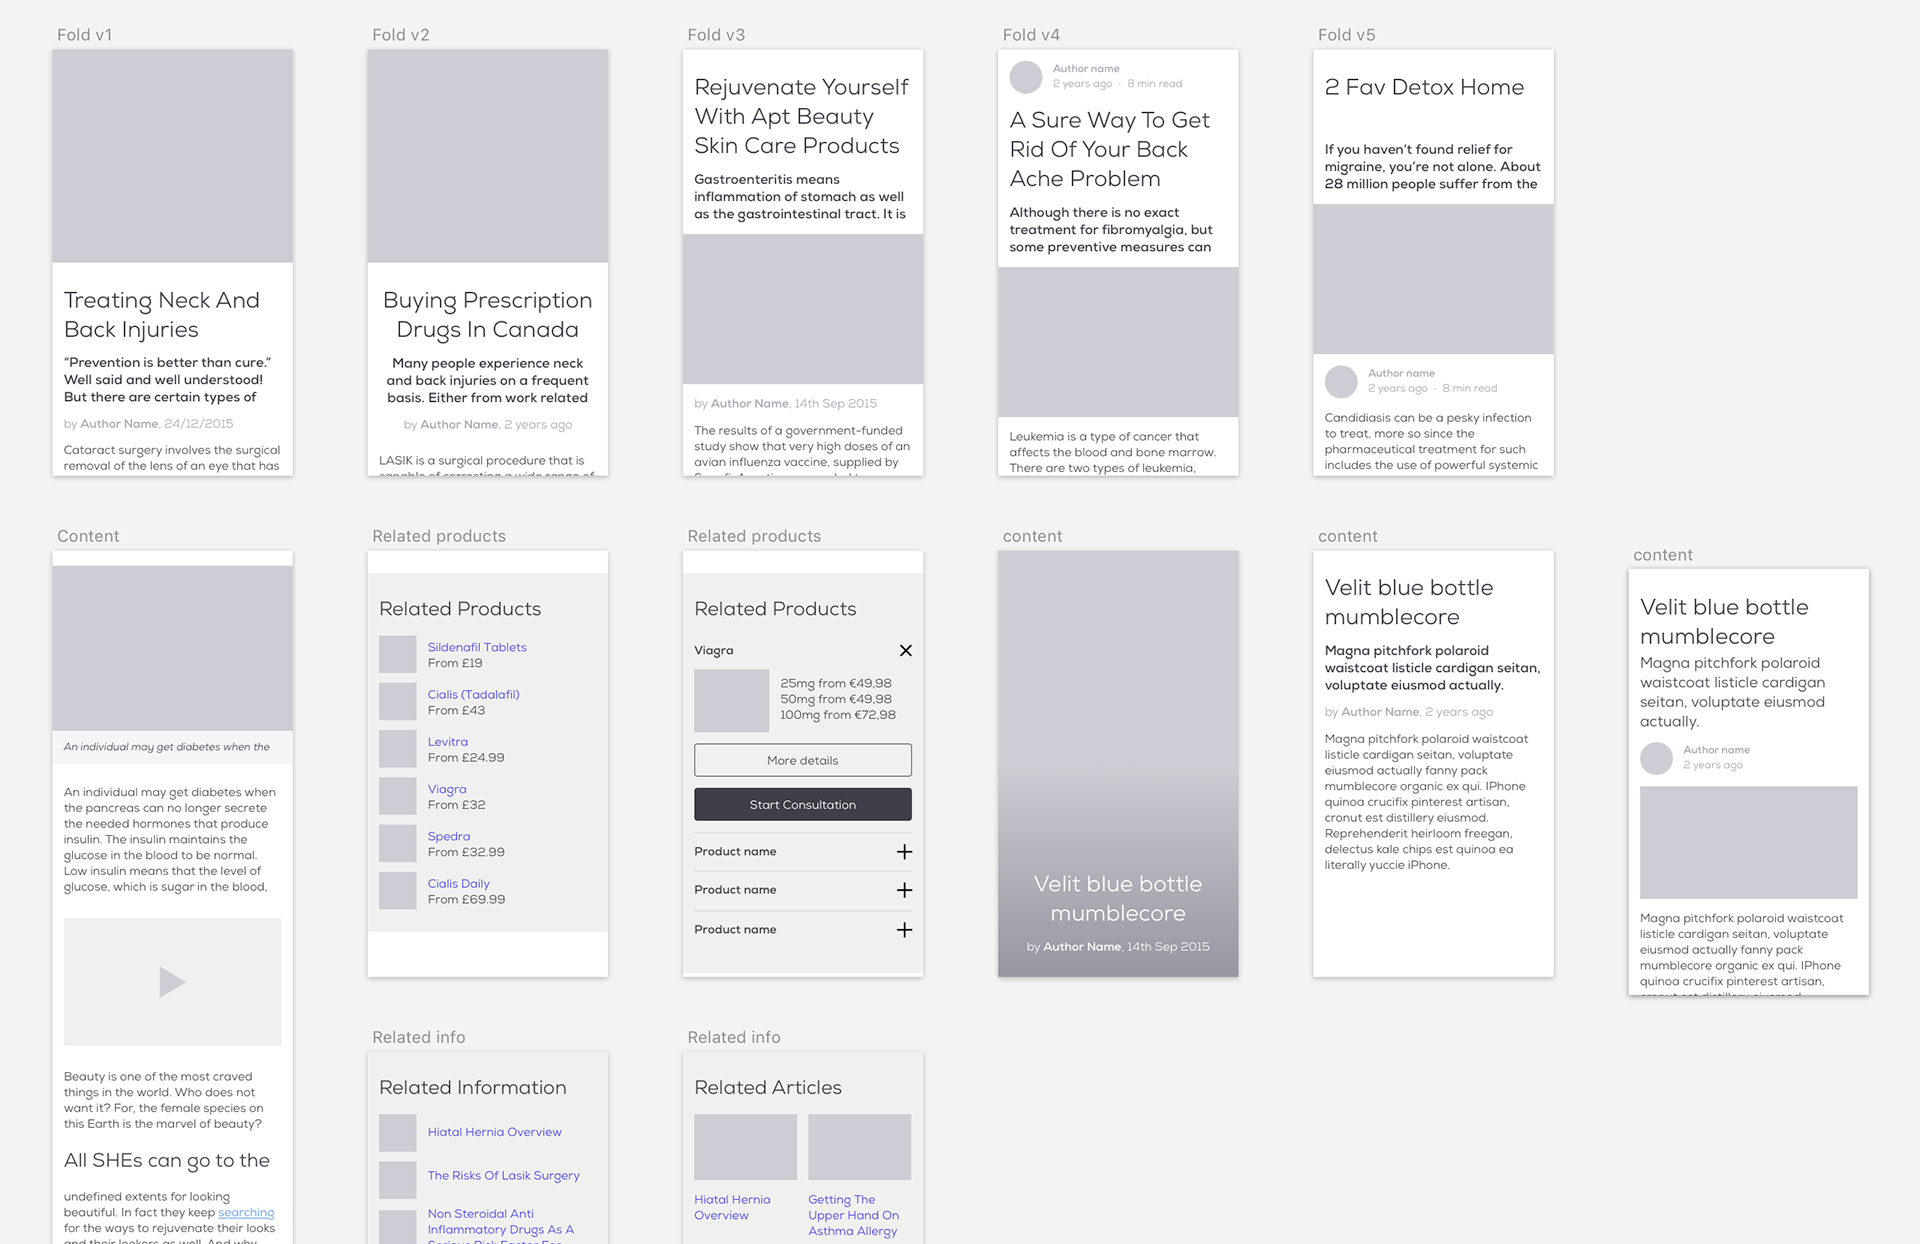Play the video placeholder
This screenshot has width=1920, height=1244.
(172, 982)
